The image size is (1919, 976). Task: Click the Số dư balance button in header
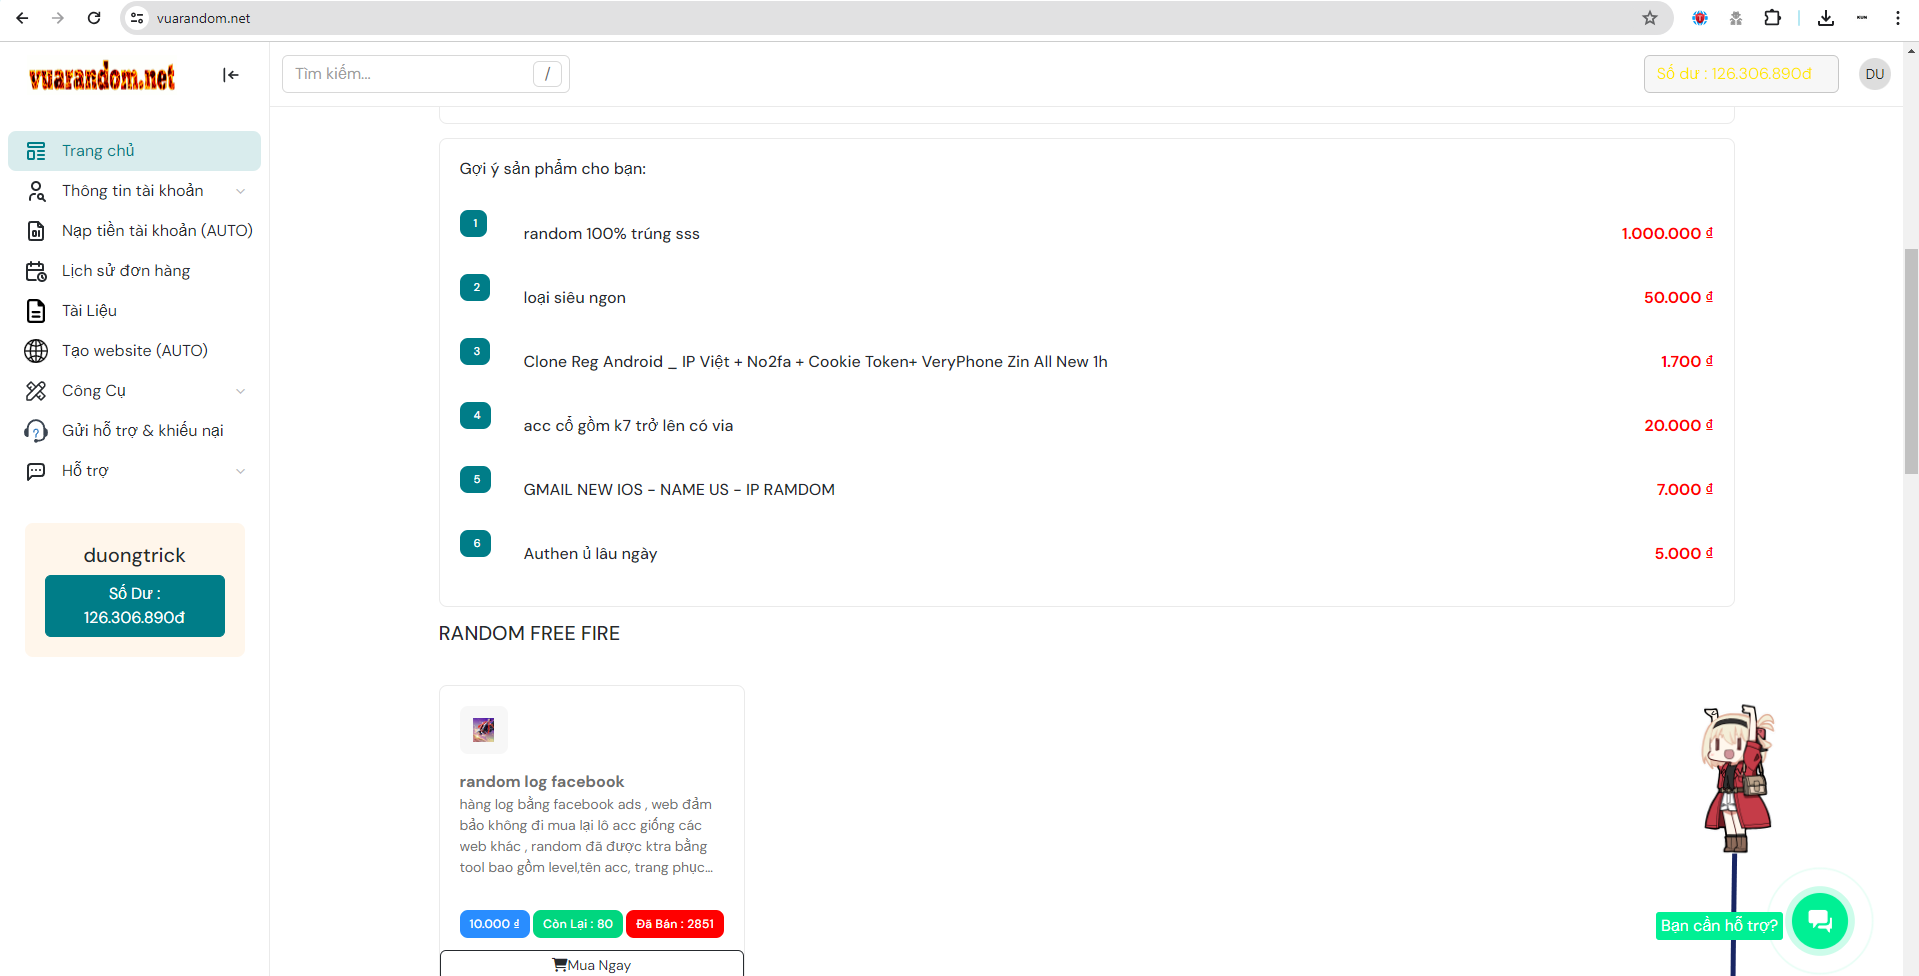(x=1740, y=74)
